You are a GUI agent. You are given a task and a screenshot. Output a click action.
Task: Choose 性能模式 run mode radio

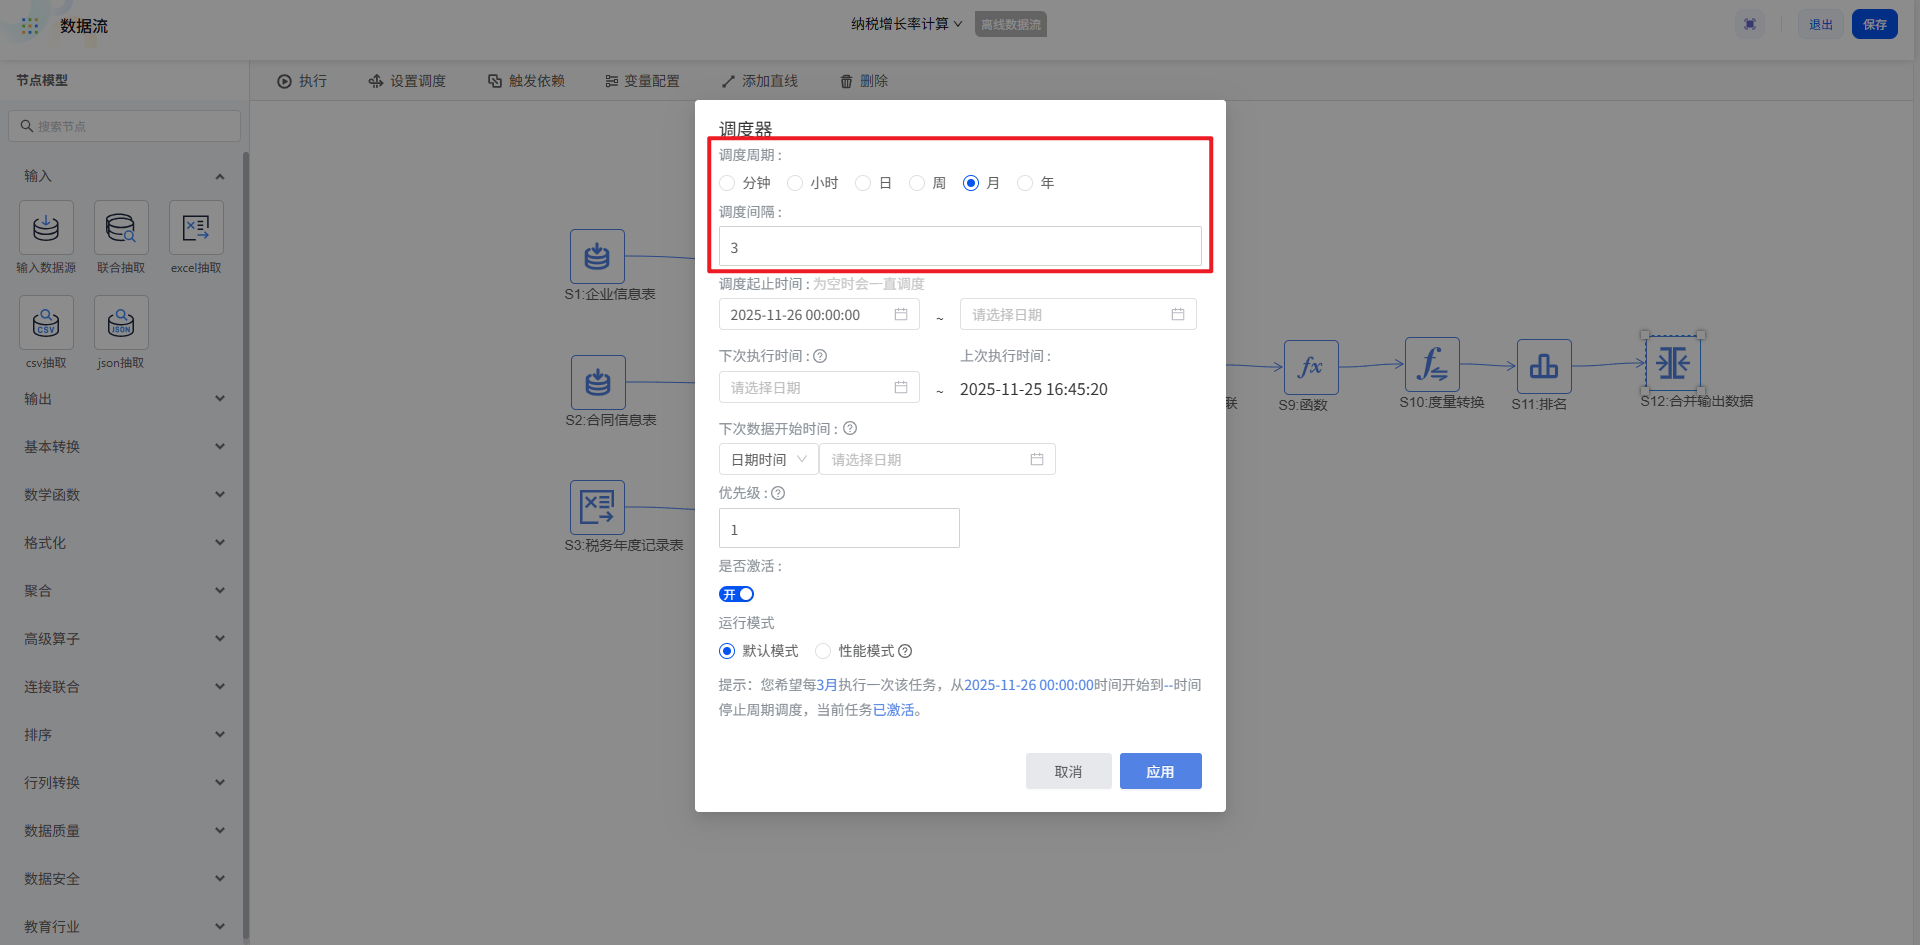pos(823,651)
